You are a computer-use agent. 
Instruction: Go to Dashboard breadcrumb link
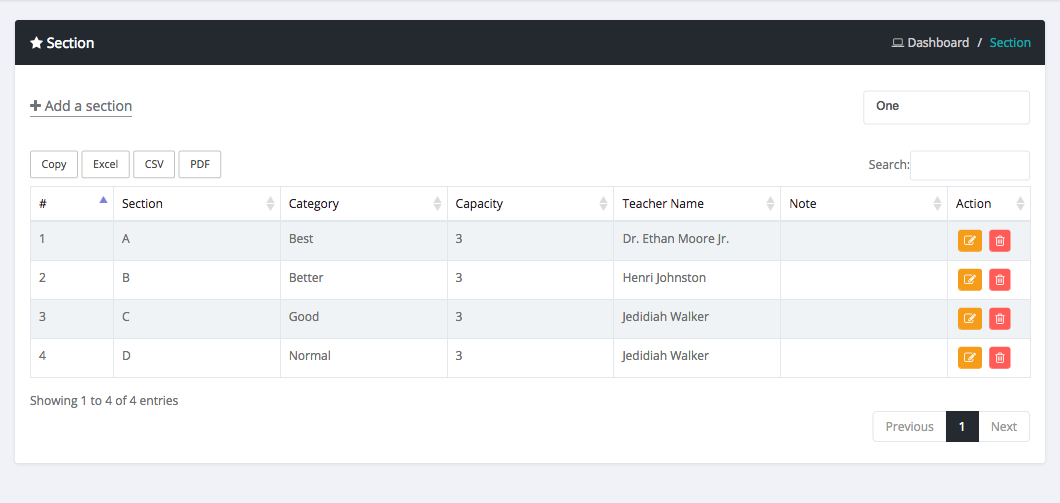pyautogui.click(x=937, y=43)
